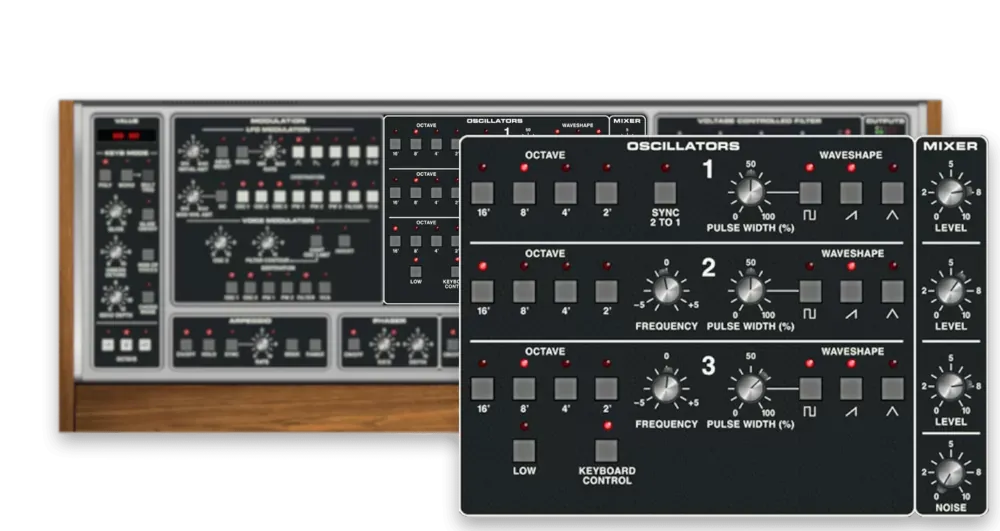Enable sawtooth waveshape on oscillator 1
Viewport: 1000px width, 531px height.
point(851,193)
